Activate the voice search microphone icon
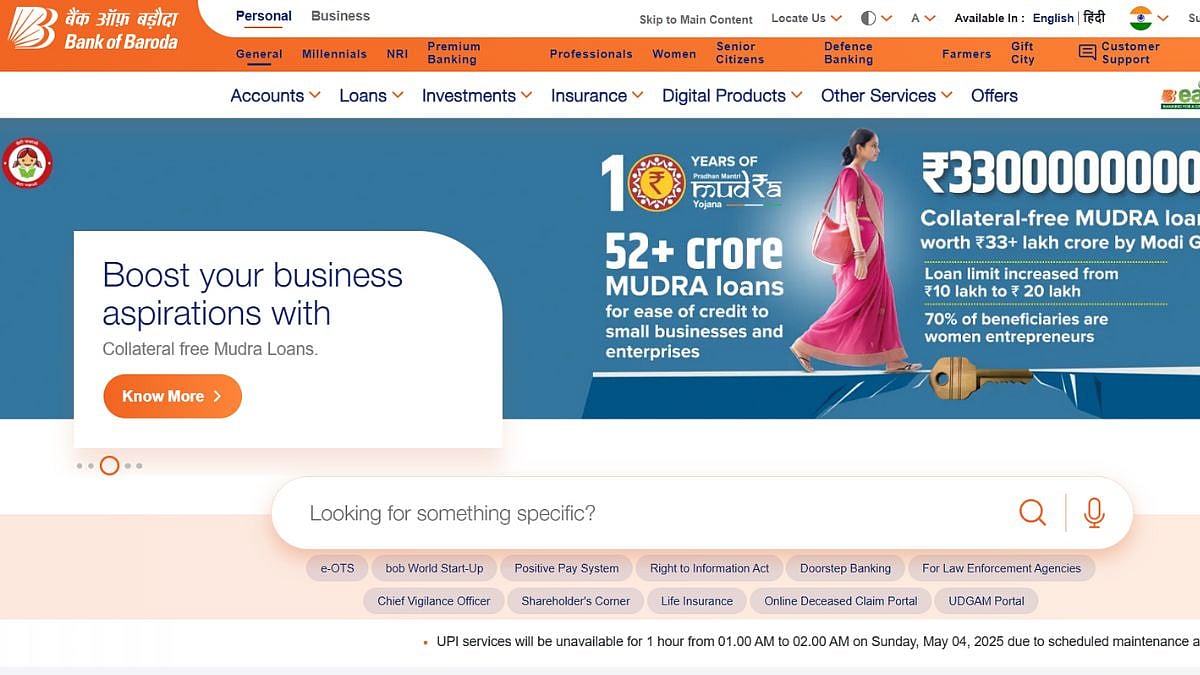 pos(1094,513)
